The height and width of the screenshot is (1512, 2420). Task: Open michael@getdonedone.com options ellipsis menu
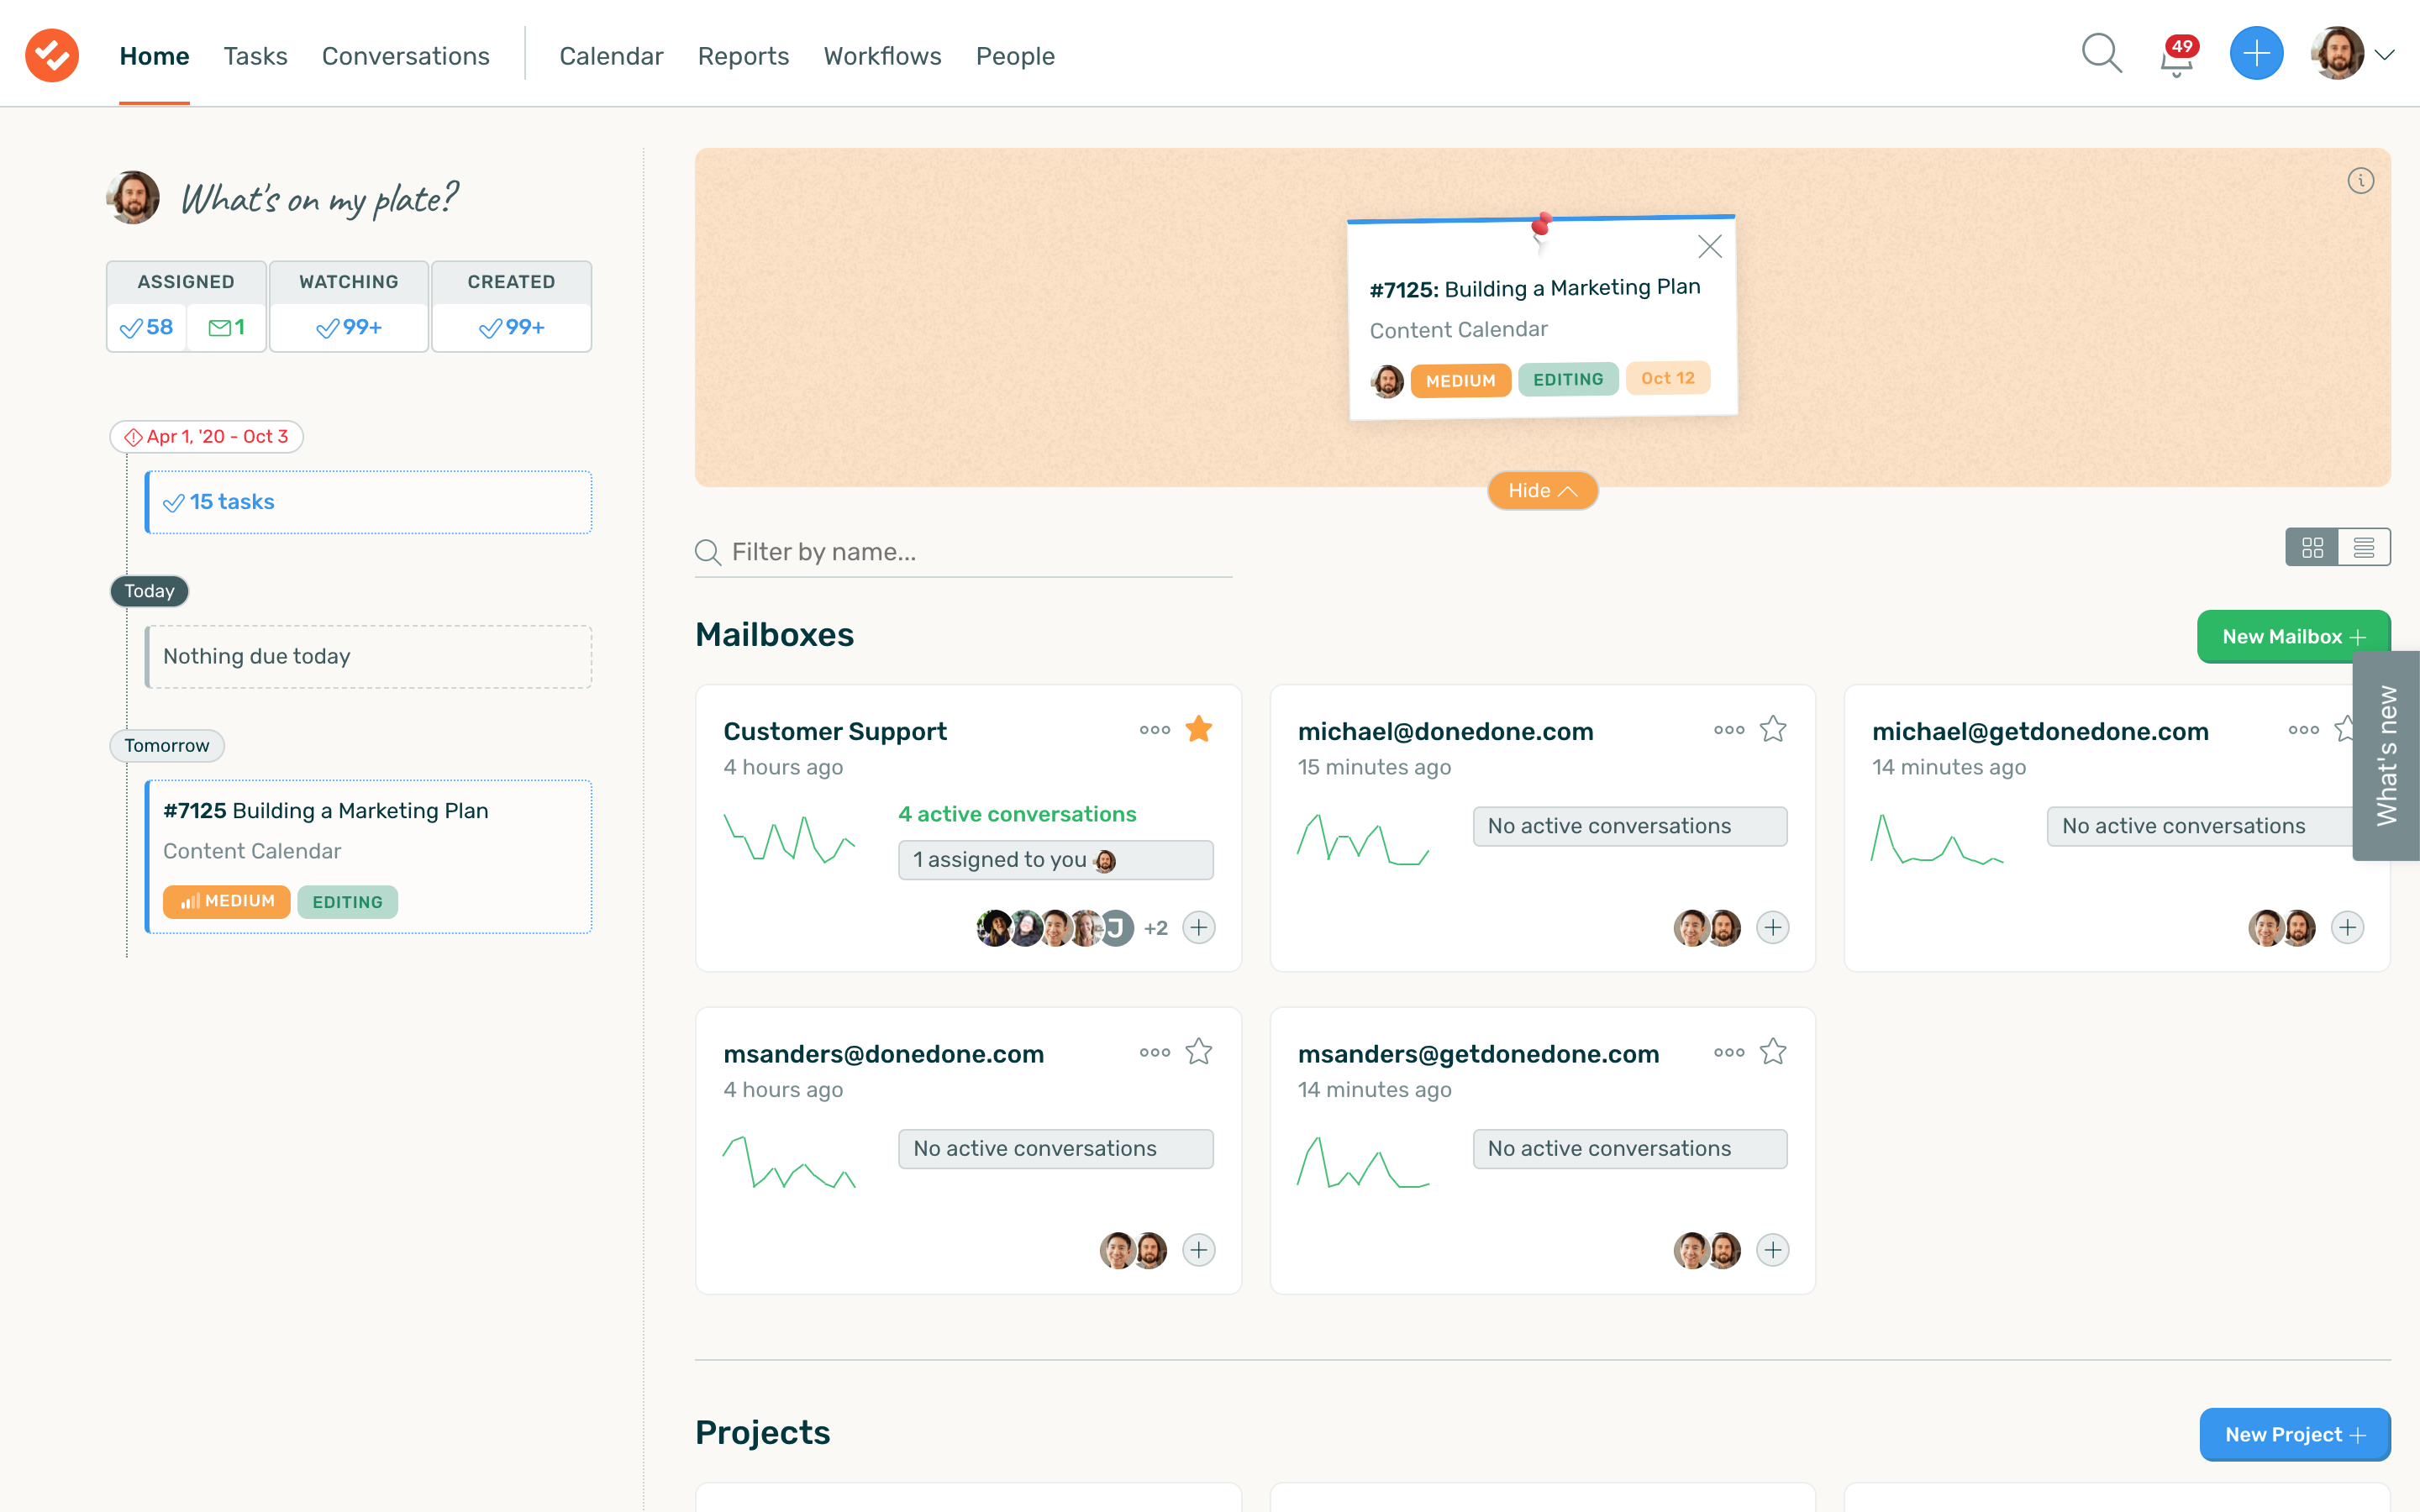(x=2304, y=730)
